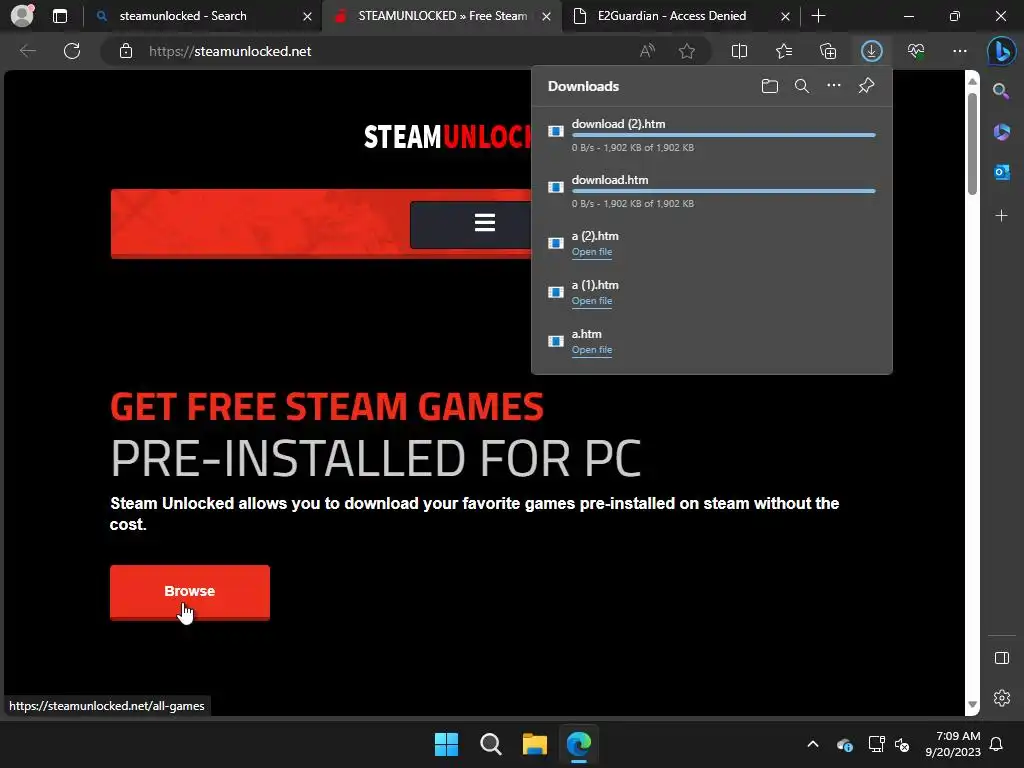Image resolution: width=1024 pixels, height=768 pixels.
Task: Start Read aloud from address bar
Action: tap(647, 51)
